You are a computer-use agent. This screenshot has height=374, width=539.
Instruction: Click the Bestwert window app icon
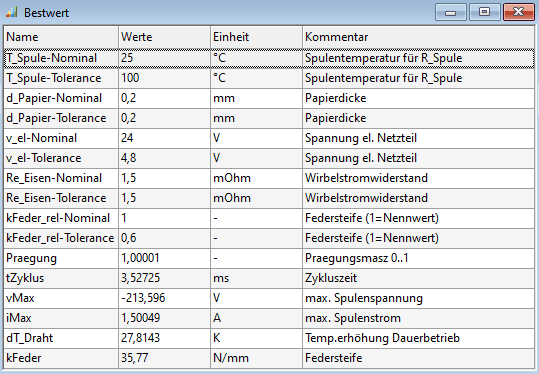tap(12, 13)
